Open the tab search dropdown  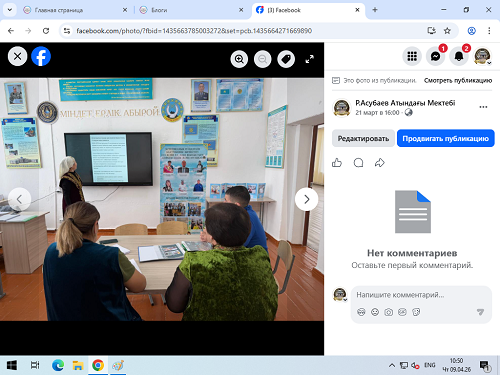pyautogui.click(x=10, y=10)
